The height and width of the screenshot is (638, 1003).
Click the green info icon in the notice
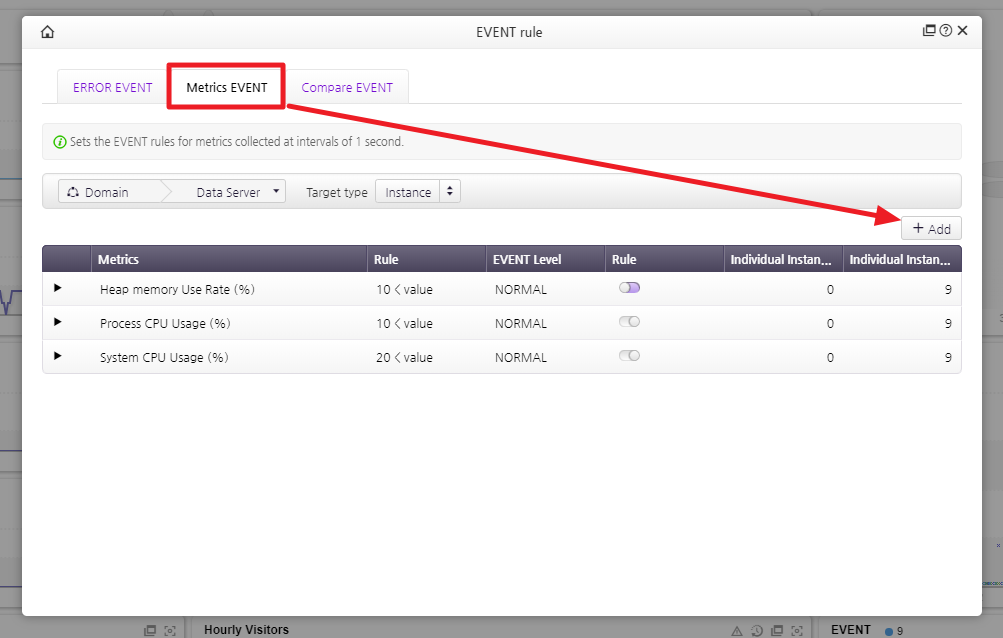(59, 142)
